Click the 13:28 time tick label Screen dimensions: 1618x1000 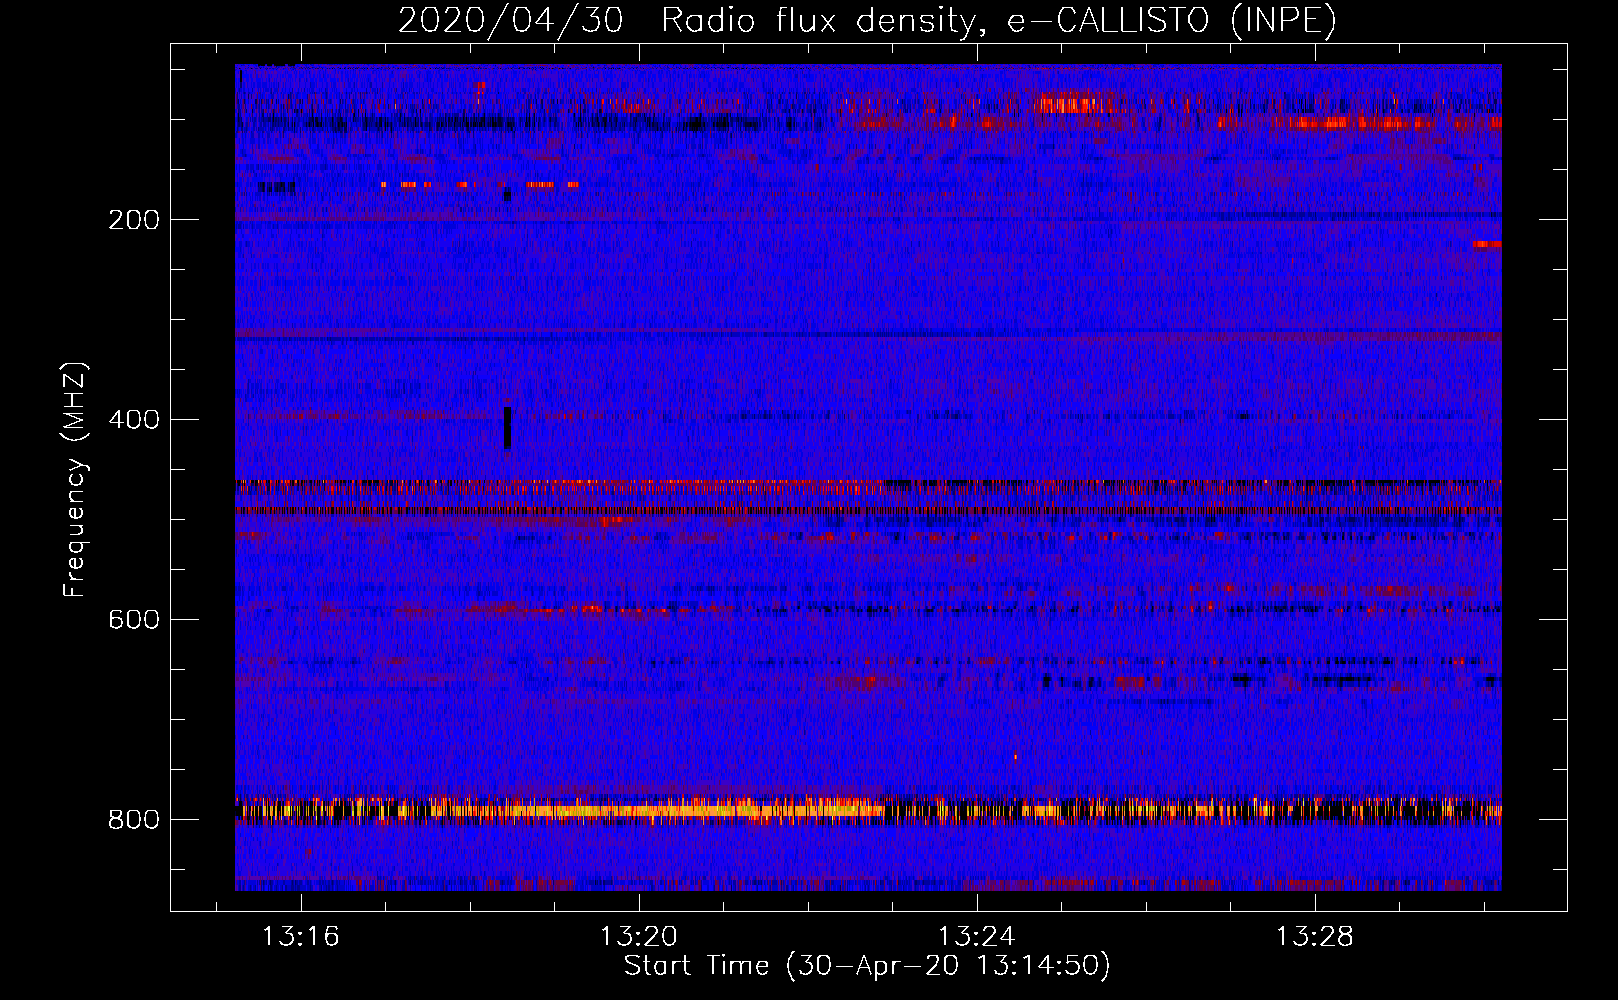pyautogui.click(x=1315, y=937)
